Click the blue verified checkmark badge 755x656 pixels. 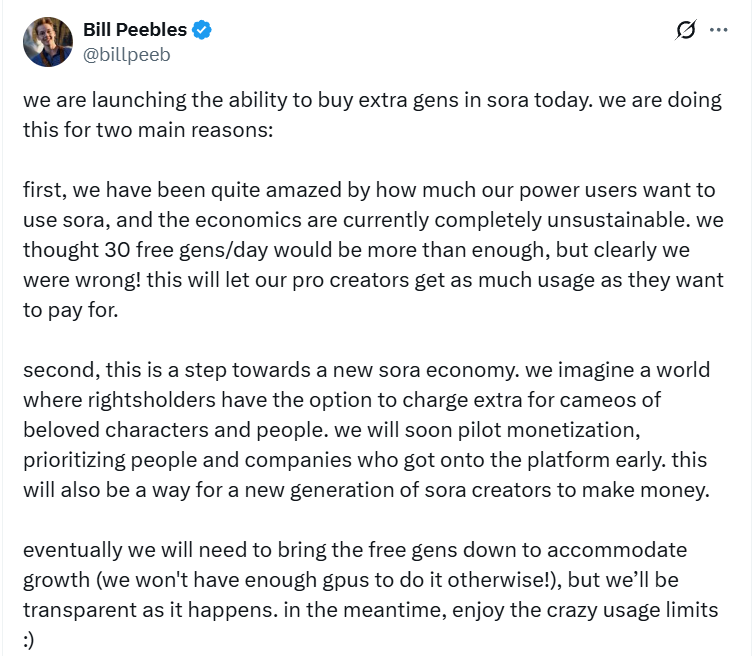(202, 31)
